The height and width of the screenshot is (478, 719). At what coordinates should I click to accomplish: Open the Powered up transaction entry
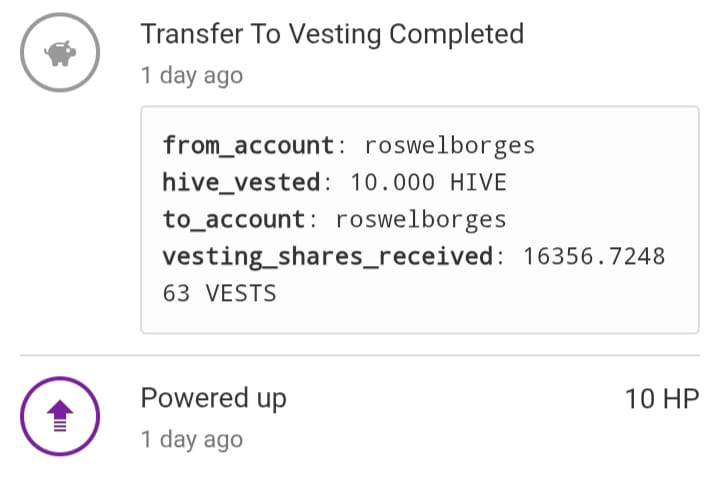pos(213,398)
